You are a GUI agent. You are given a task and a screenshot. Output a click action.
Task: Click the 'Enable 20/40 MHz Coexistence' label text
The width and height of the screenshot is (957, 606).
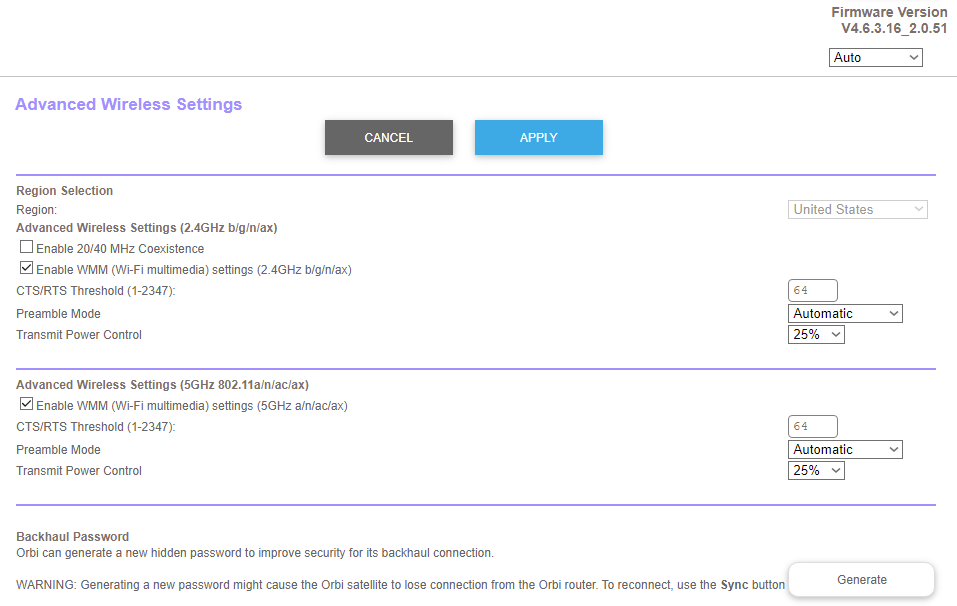click(120, 249)
